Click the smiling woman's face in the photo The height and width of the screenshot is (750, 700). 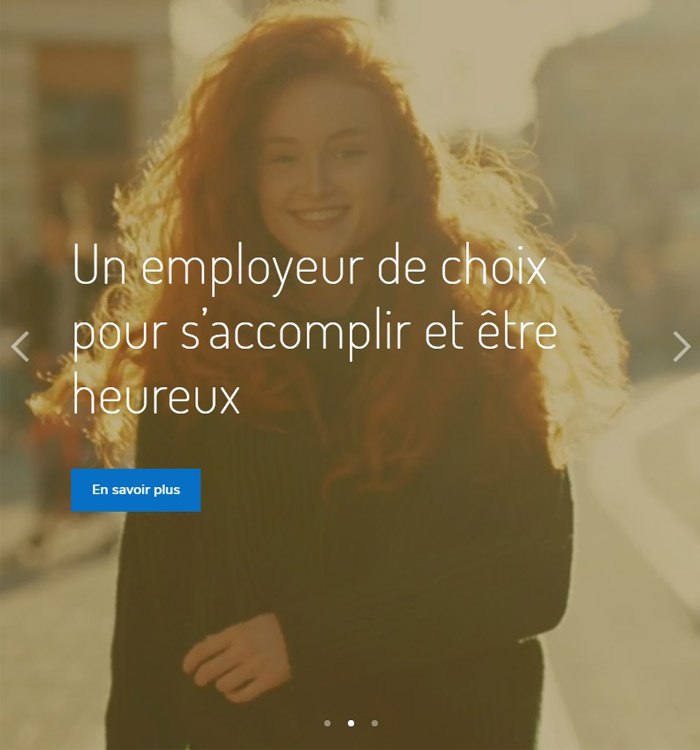pyautogui.click(x=320, y=170)
